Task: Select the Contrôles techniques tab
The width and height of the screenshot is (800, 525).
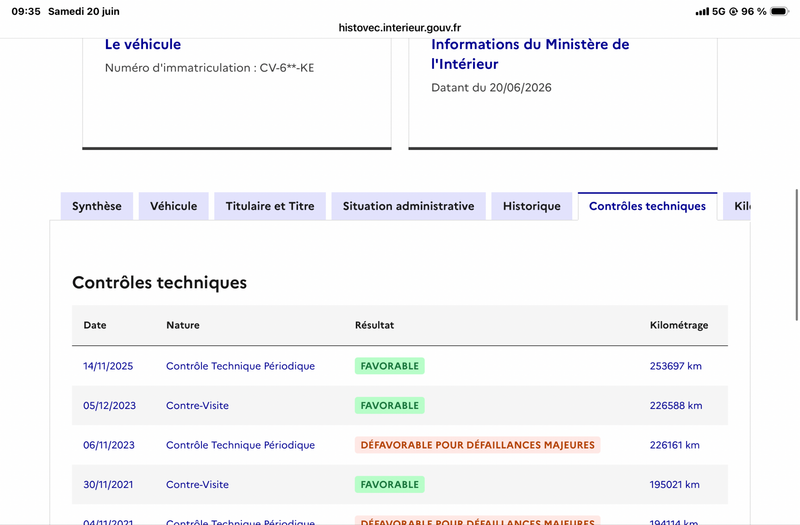Action: point(647,206)
